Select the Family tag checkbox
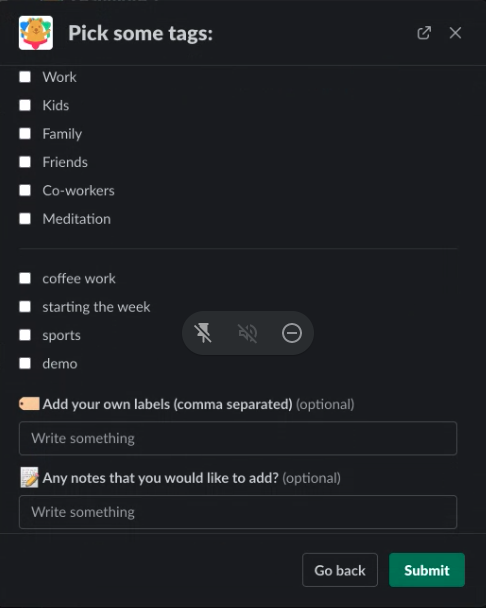This screenshot has width=486, height=608. [x=25, y=133]
